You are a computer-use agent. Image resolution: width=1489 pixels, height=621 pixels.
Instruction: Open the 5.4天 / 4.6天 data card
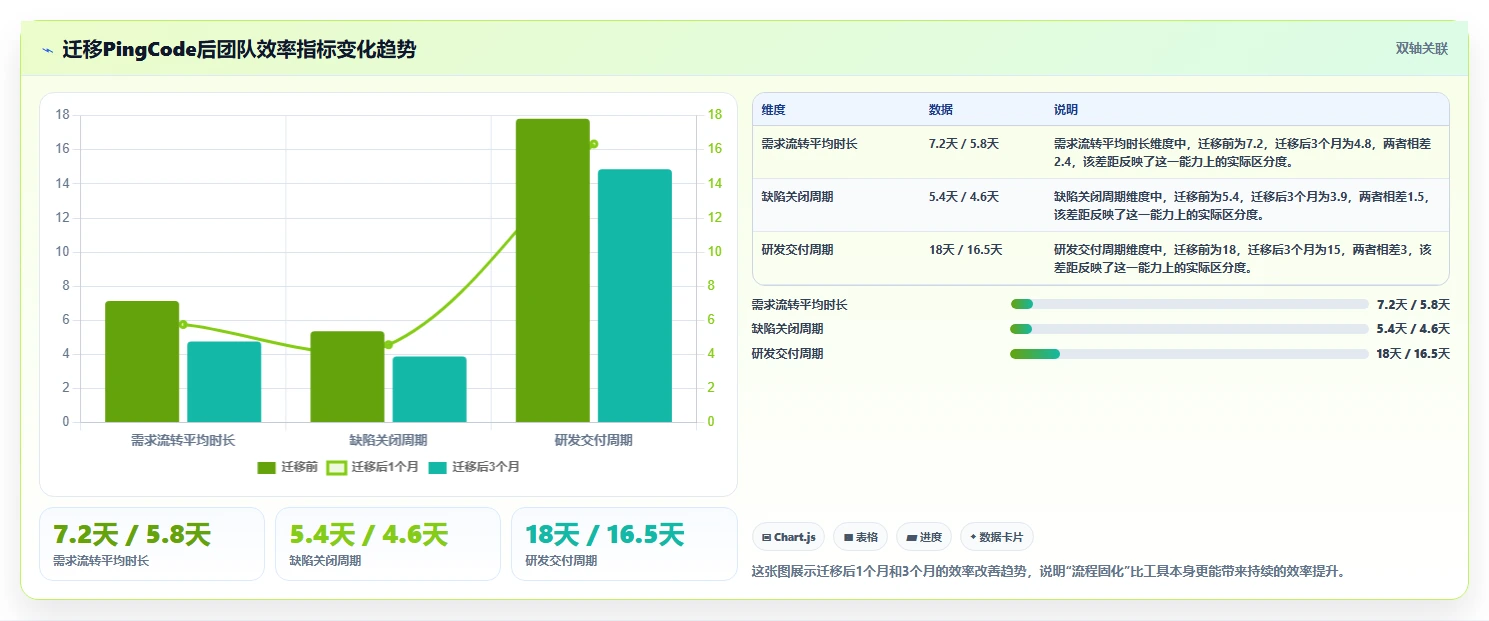388,544
